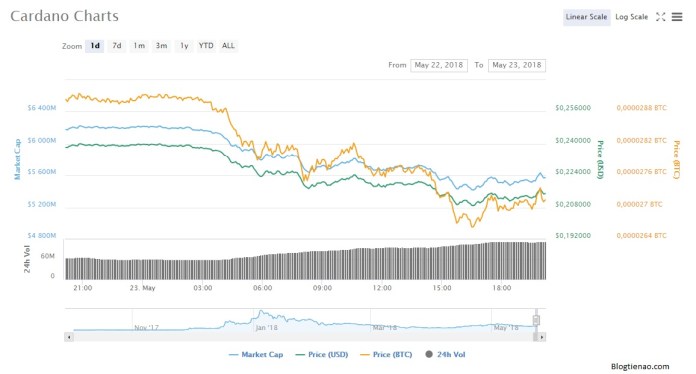This screenshot has width=696, height=374.
Task: Click the 06:00 time axis label
Action: point(263,288)
